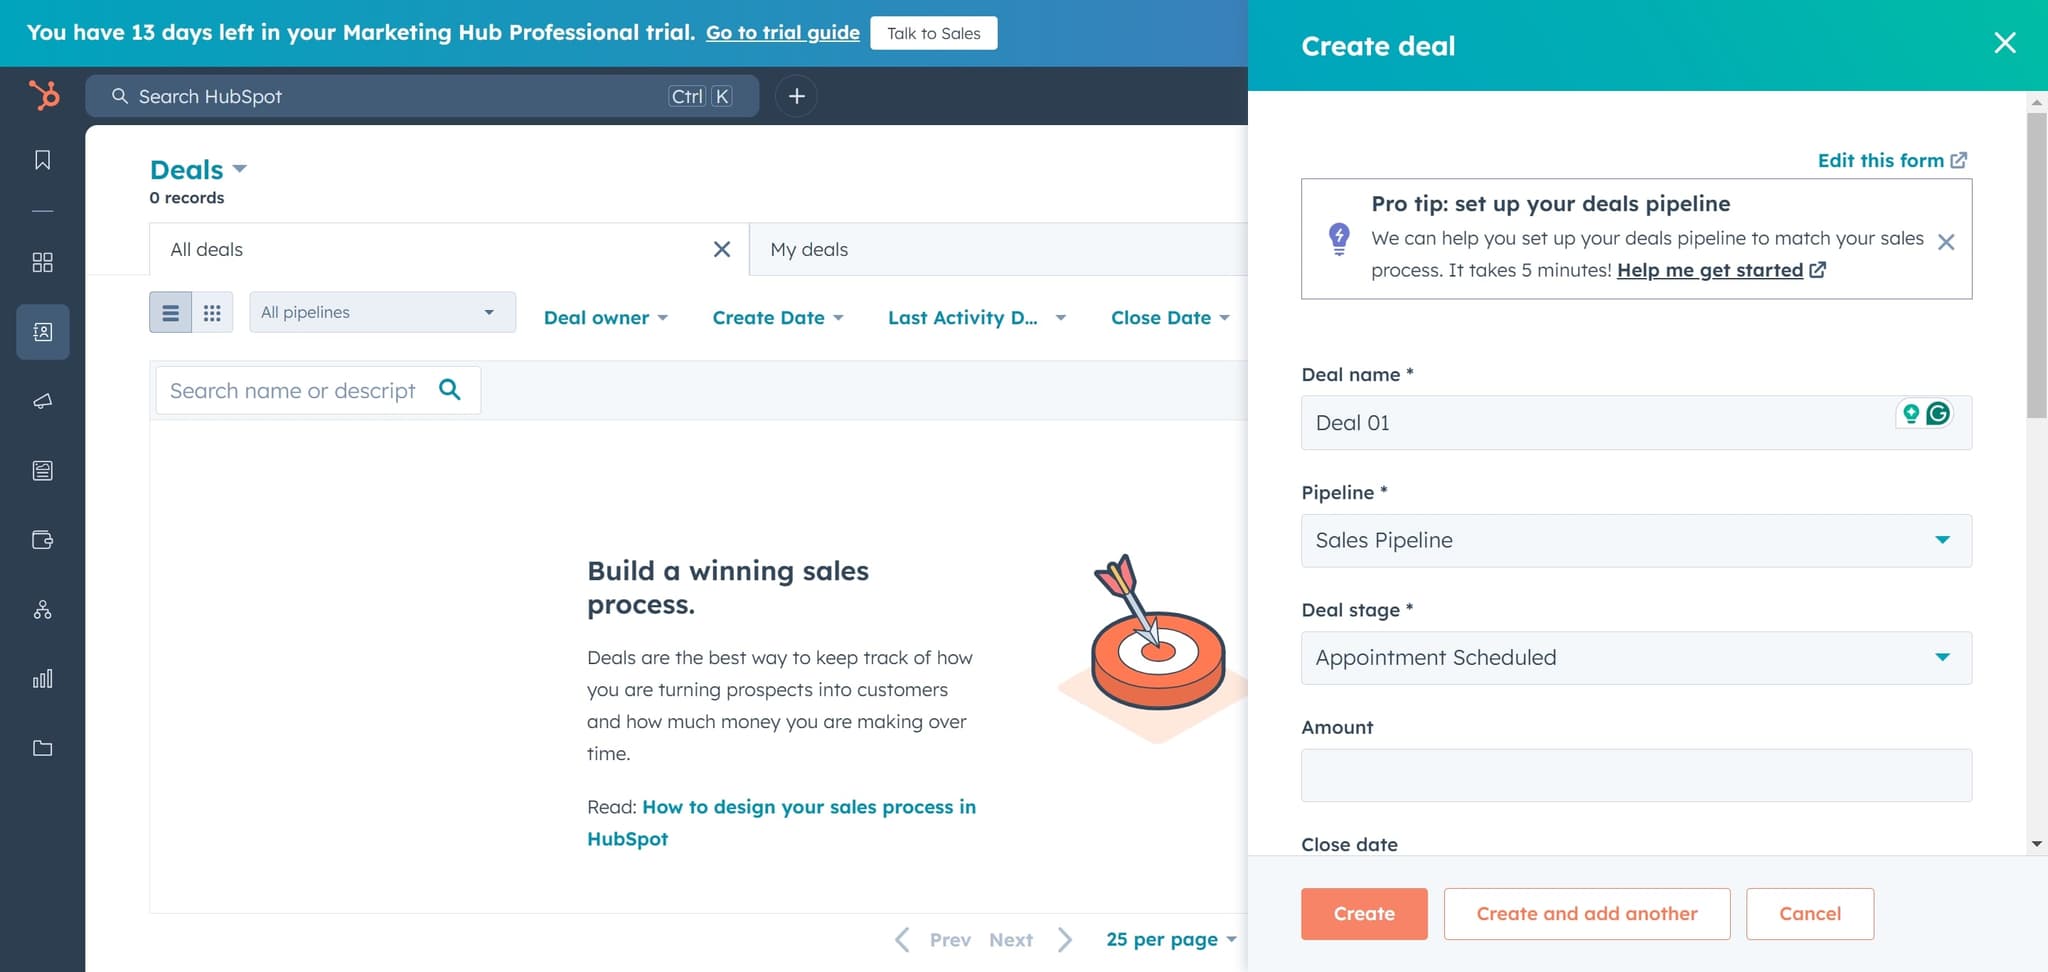Click the orange Create button
The height and width of the screenshot is (972, 2048).
point(1363,914)
